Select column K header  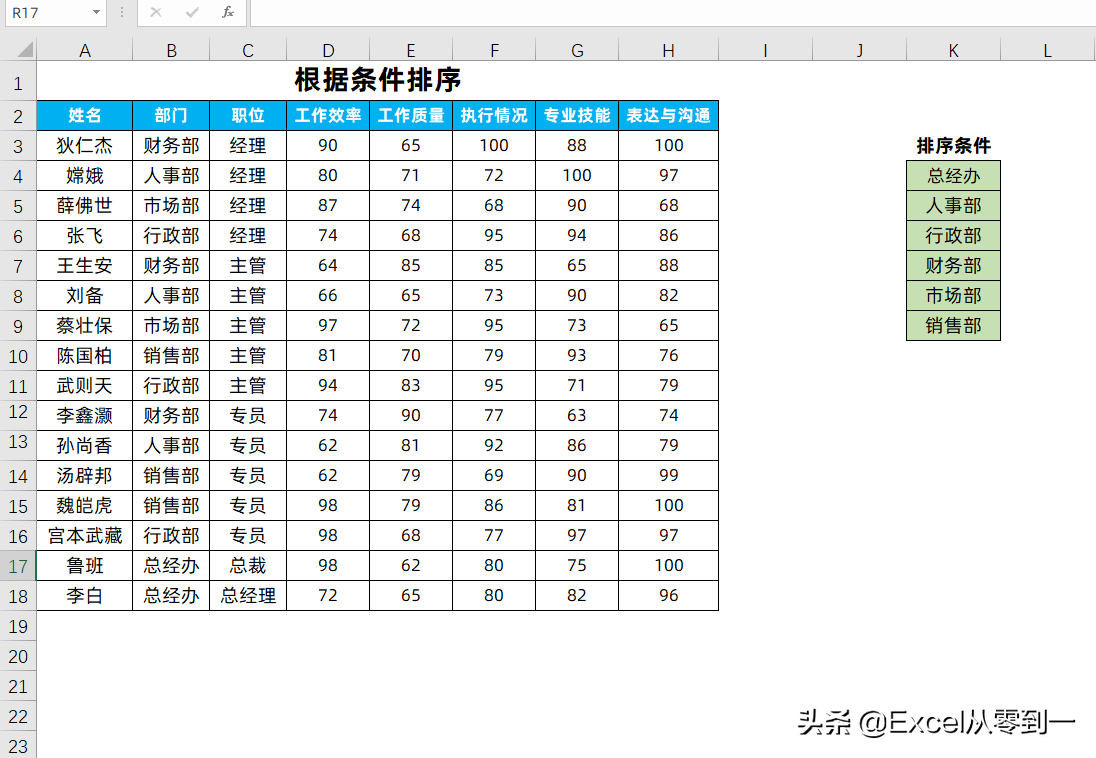953,50
